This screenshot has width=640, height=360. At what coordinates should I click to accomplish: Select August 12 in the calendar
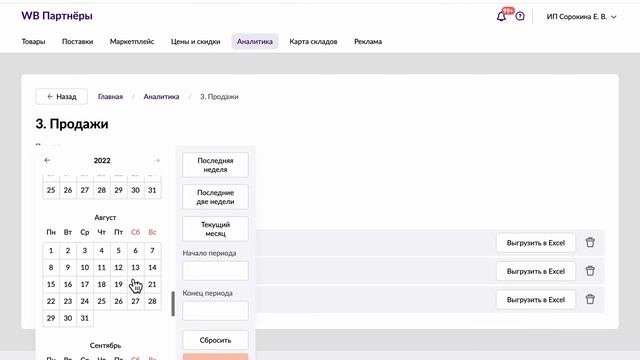click(x=118, y=268)
